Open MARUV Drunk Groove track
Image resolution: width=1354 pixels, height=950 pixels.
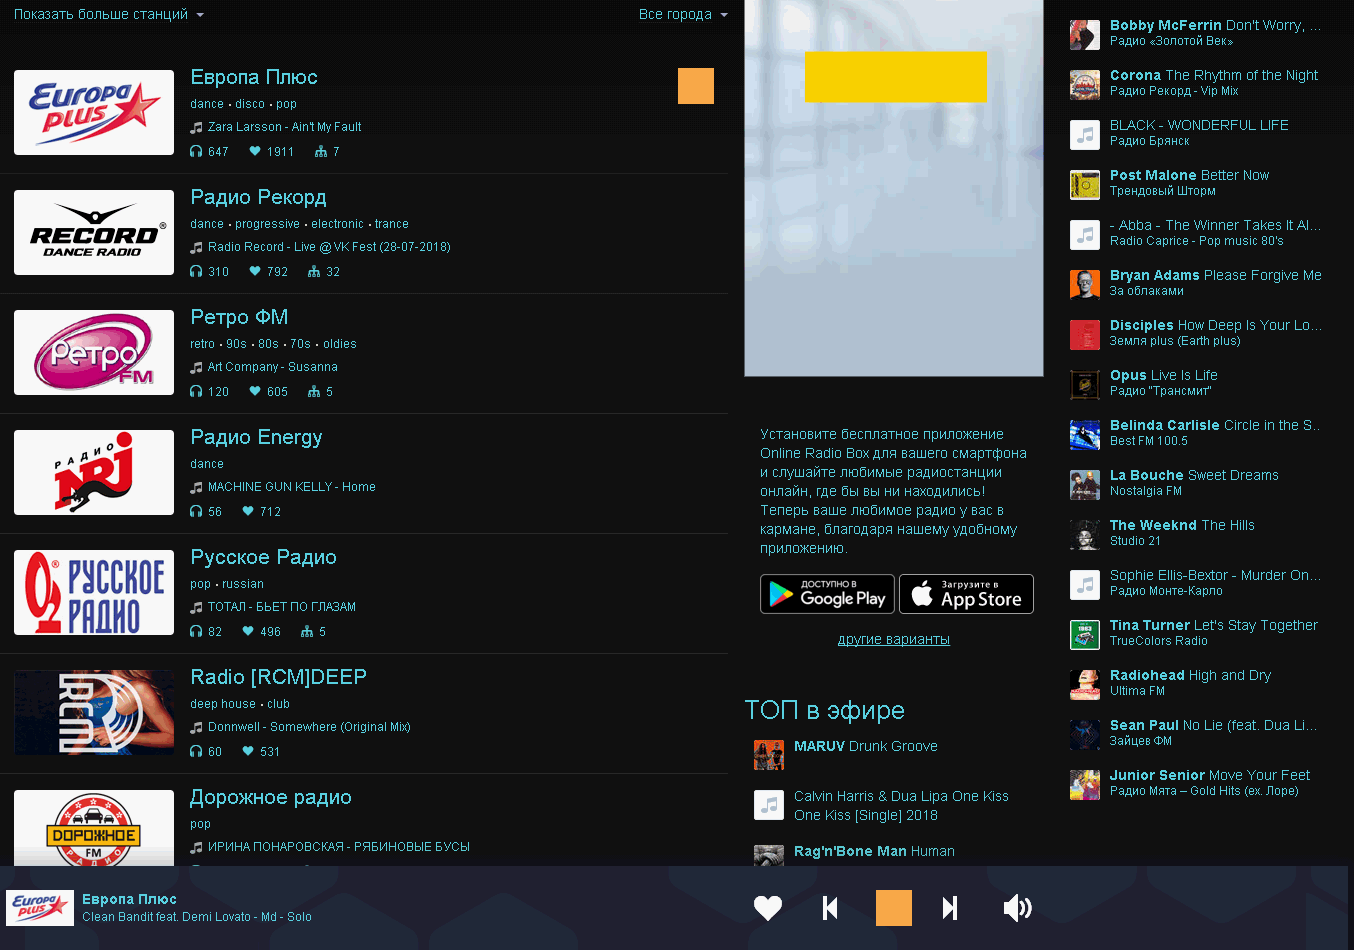click(x=866, y=746)
